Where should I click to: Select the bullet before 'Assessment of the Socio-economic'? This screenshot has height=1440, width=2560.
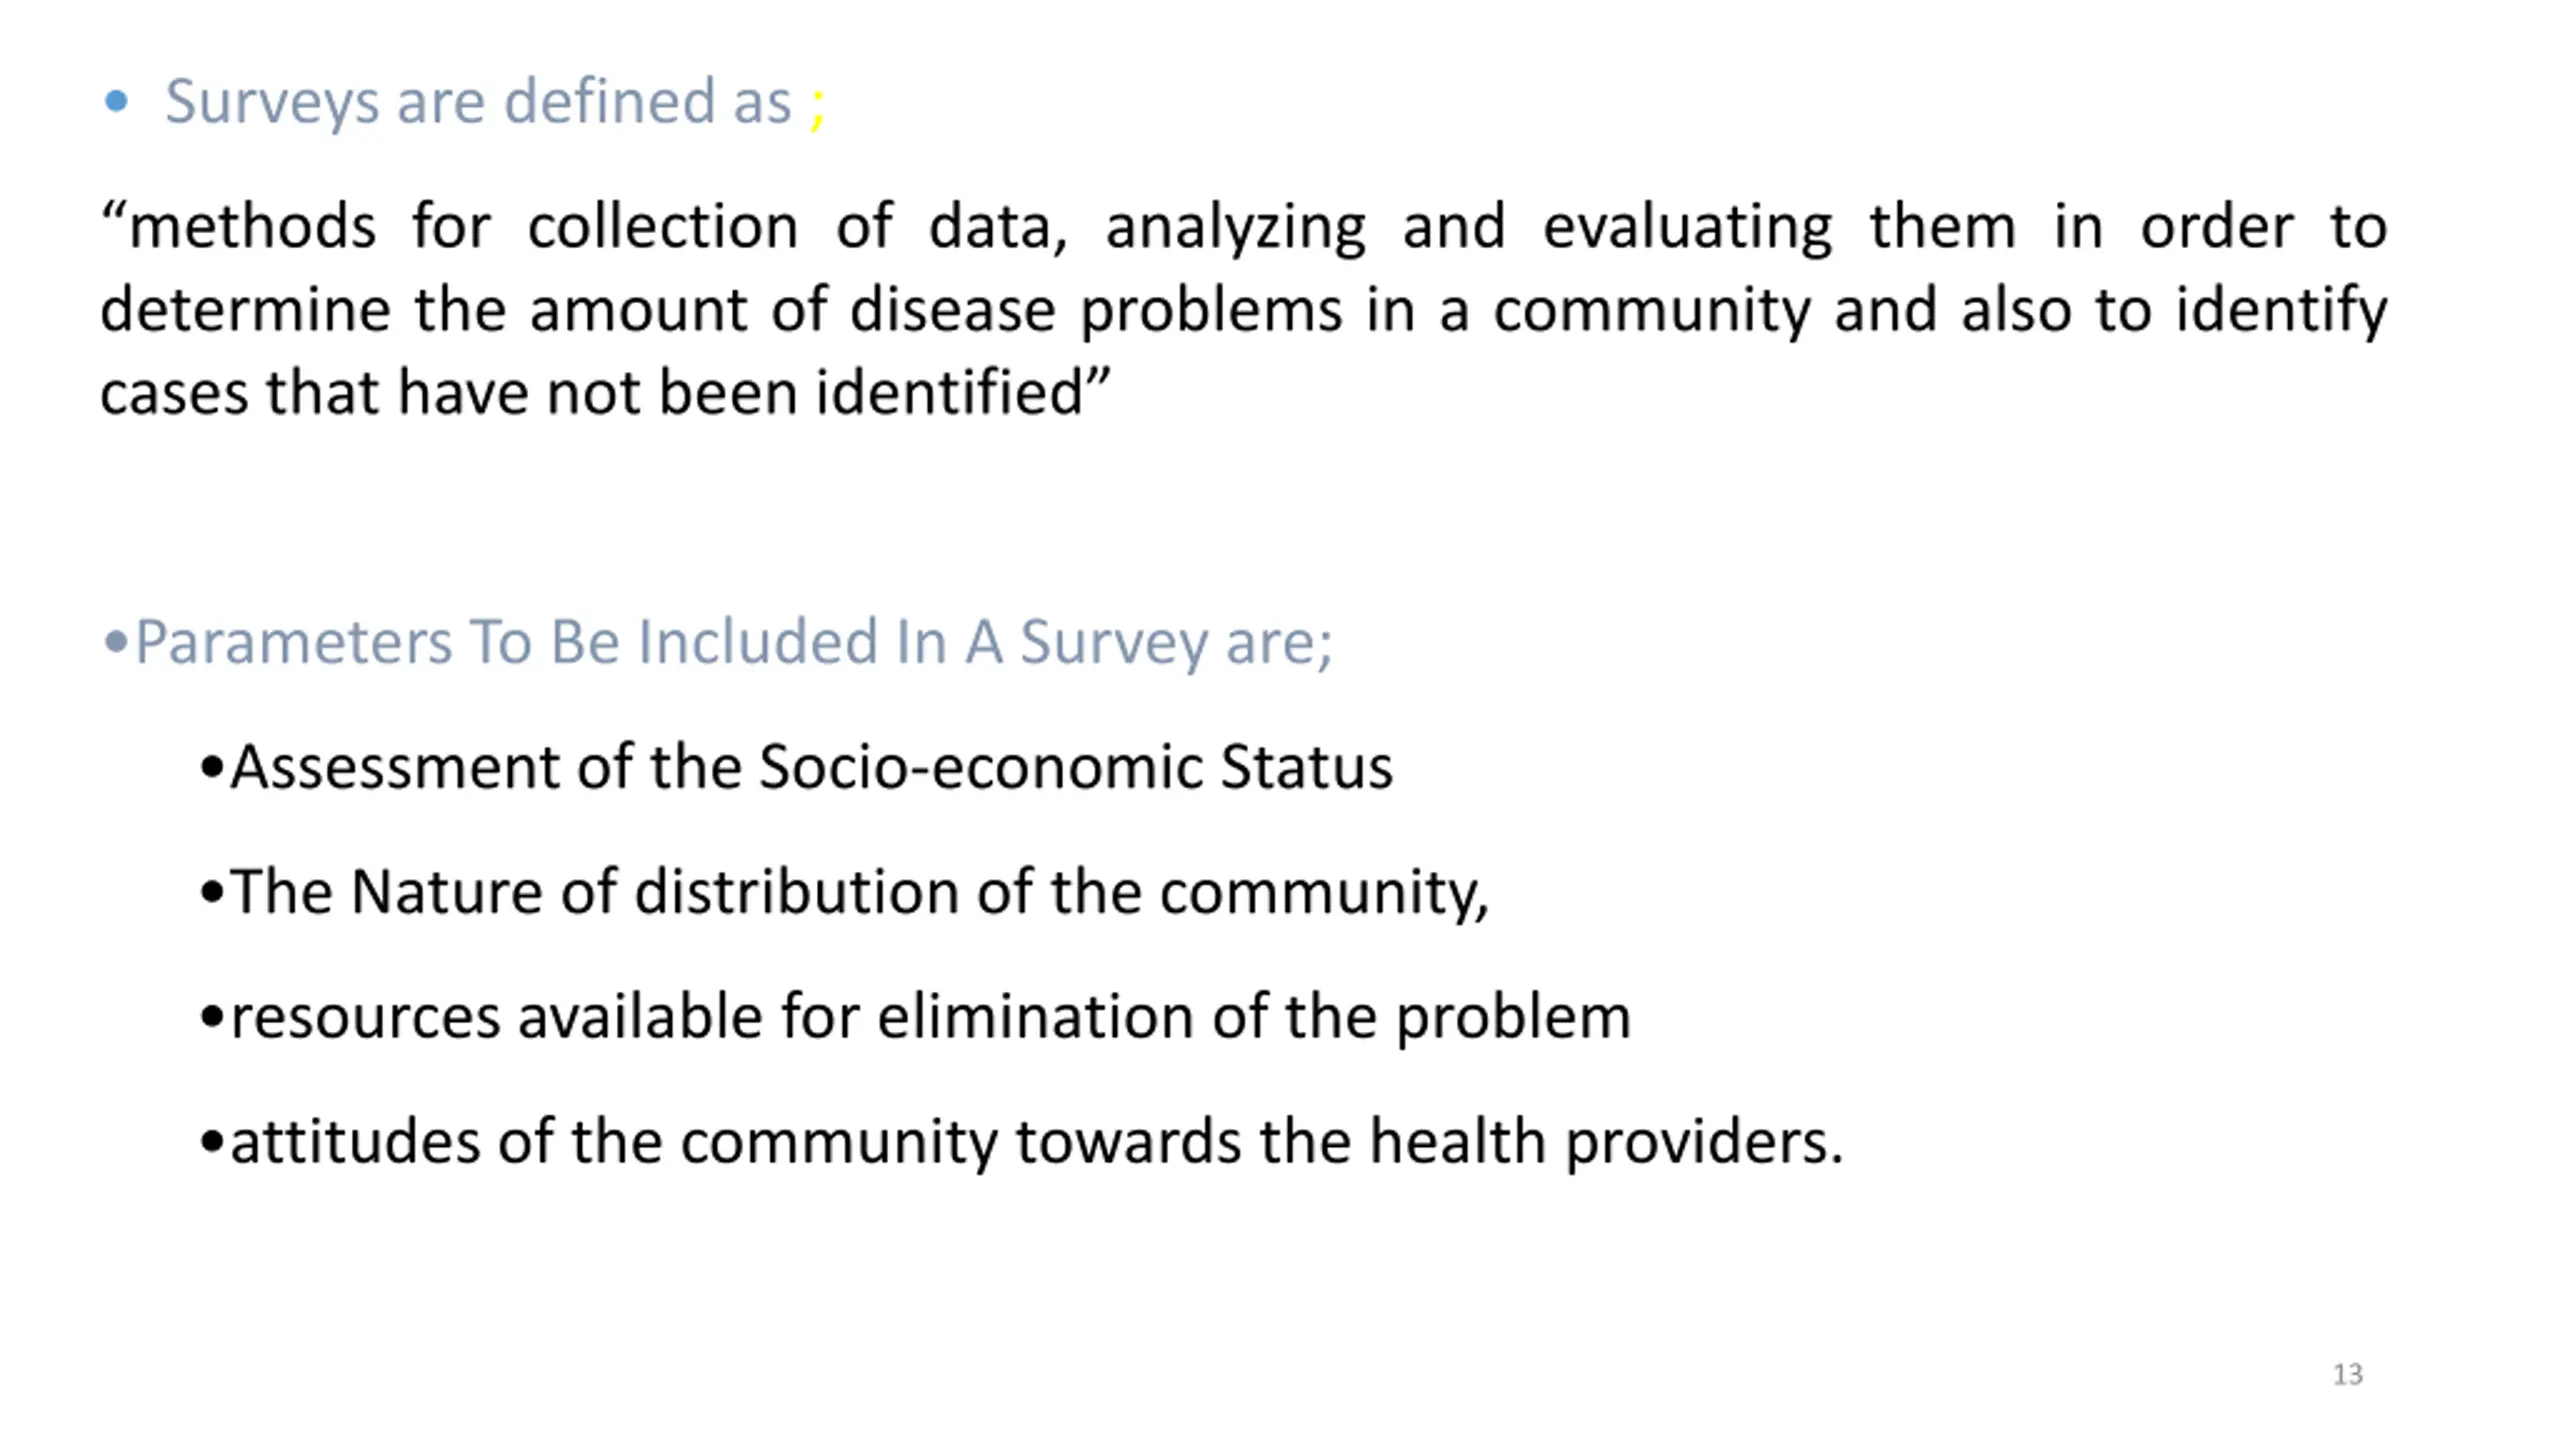[211, 769]
